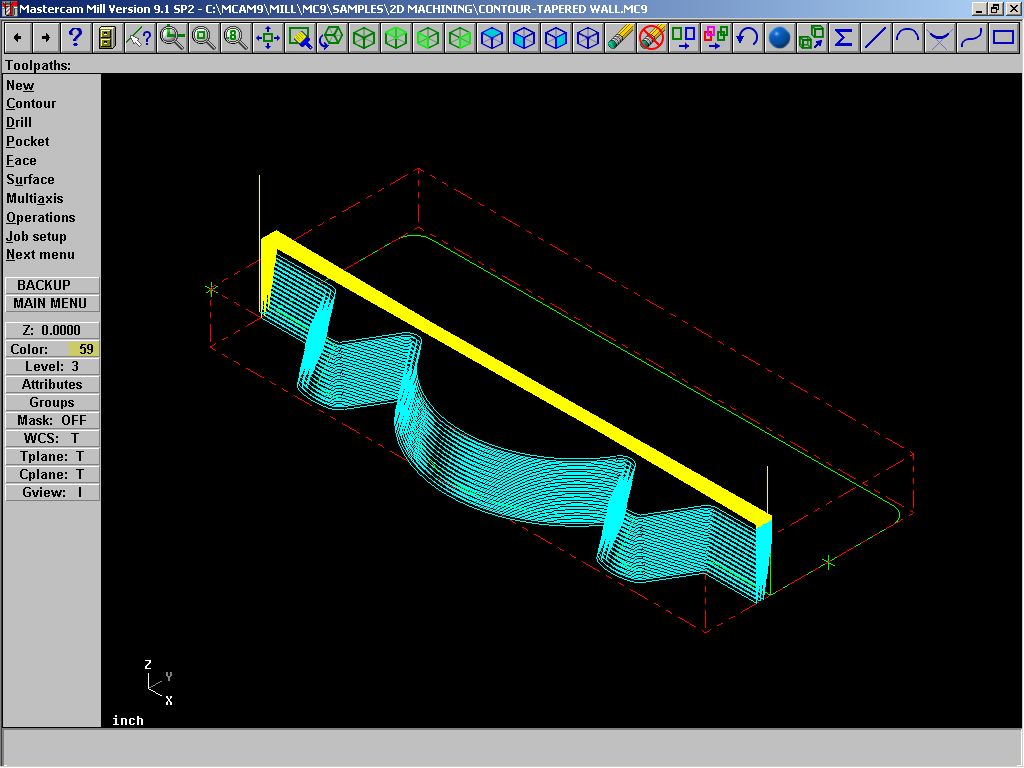Go to previous toolbar page arrow
This screenshot has width=1024, height=768.
point(18,38)
